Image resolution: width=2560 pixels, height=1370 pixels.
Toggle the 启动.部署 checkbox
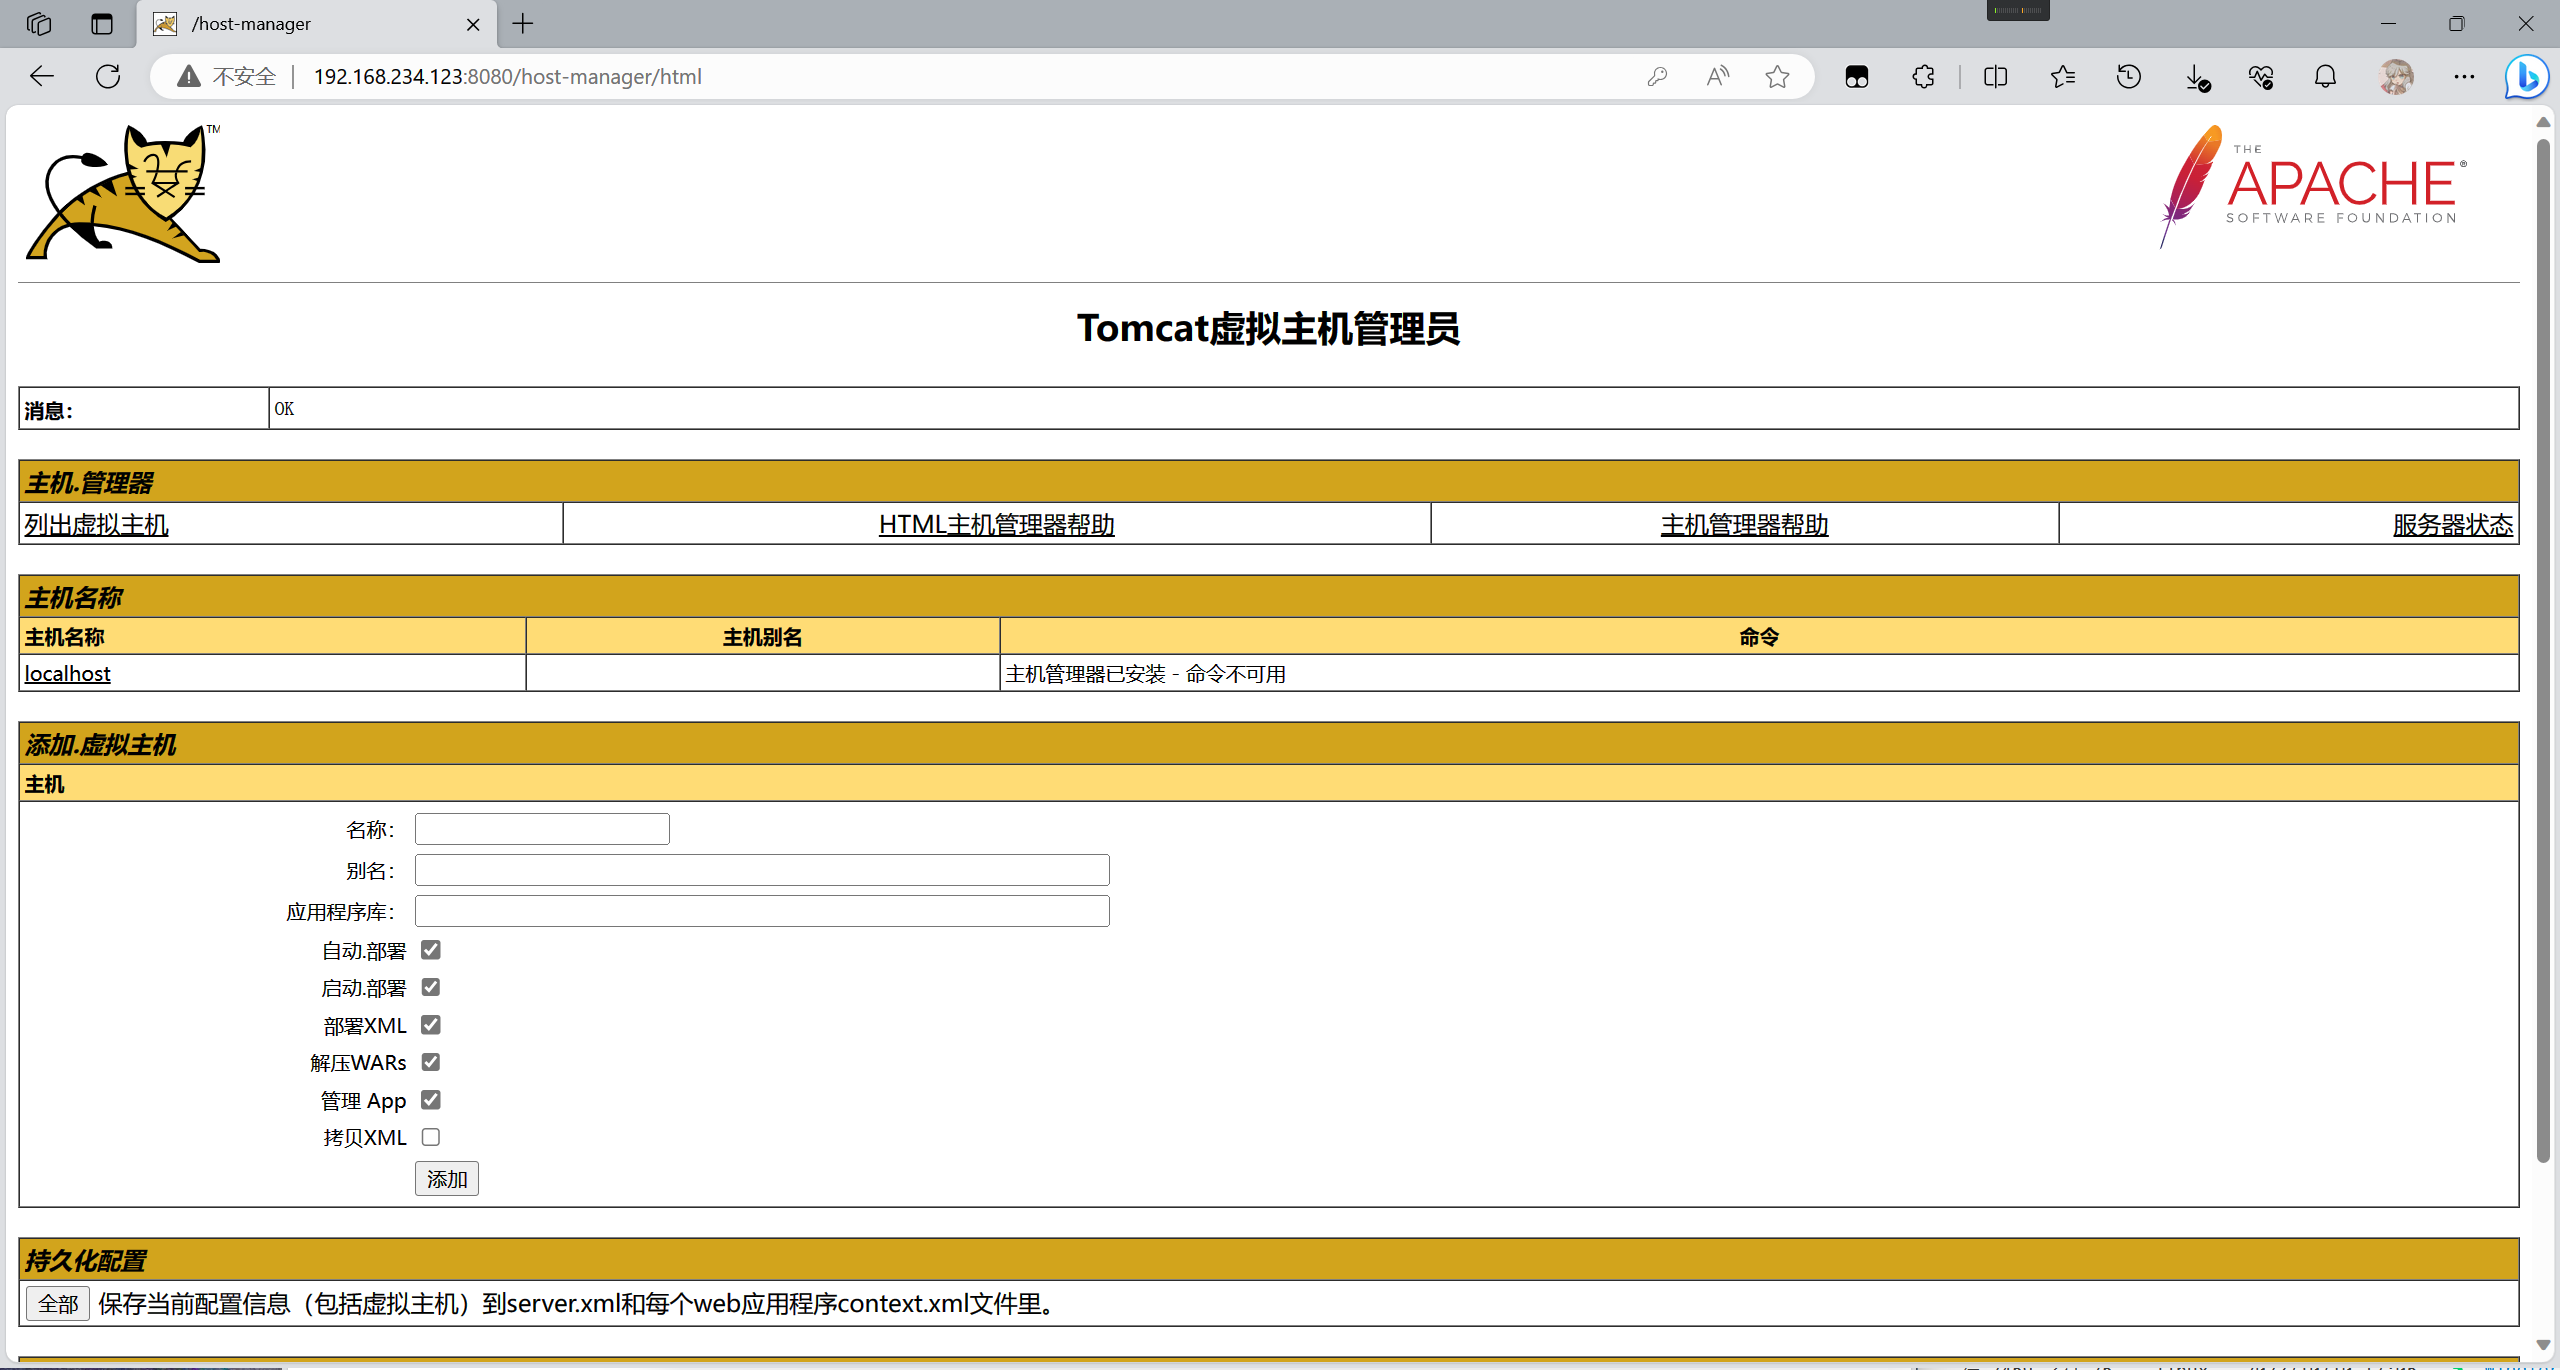pos(431,987)
